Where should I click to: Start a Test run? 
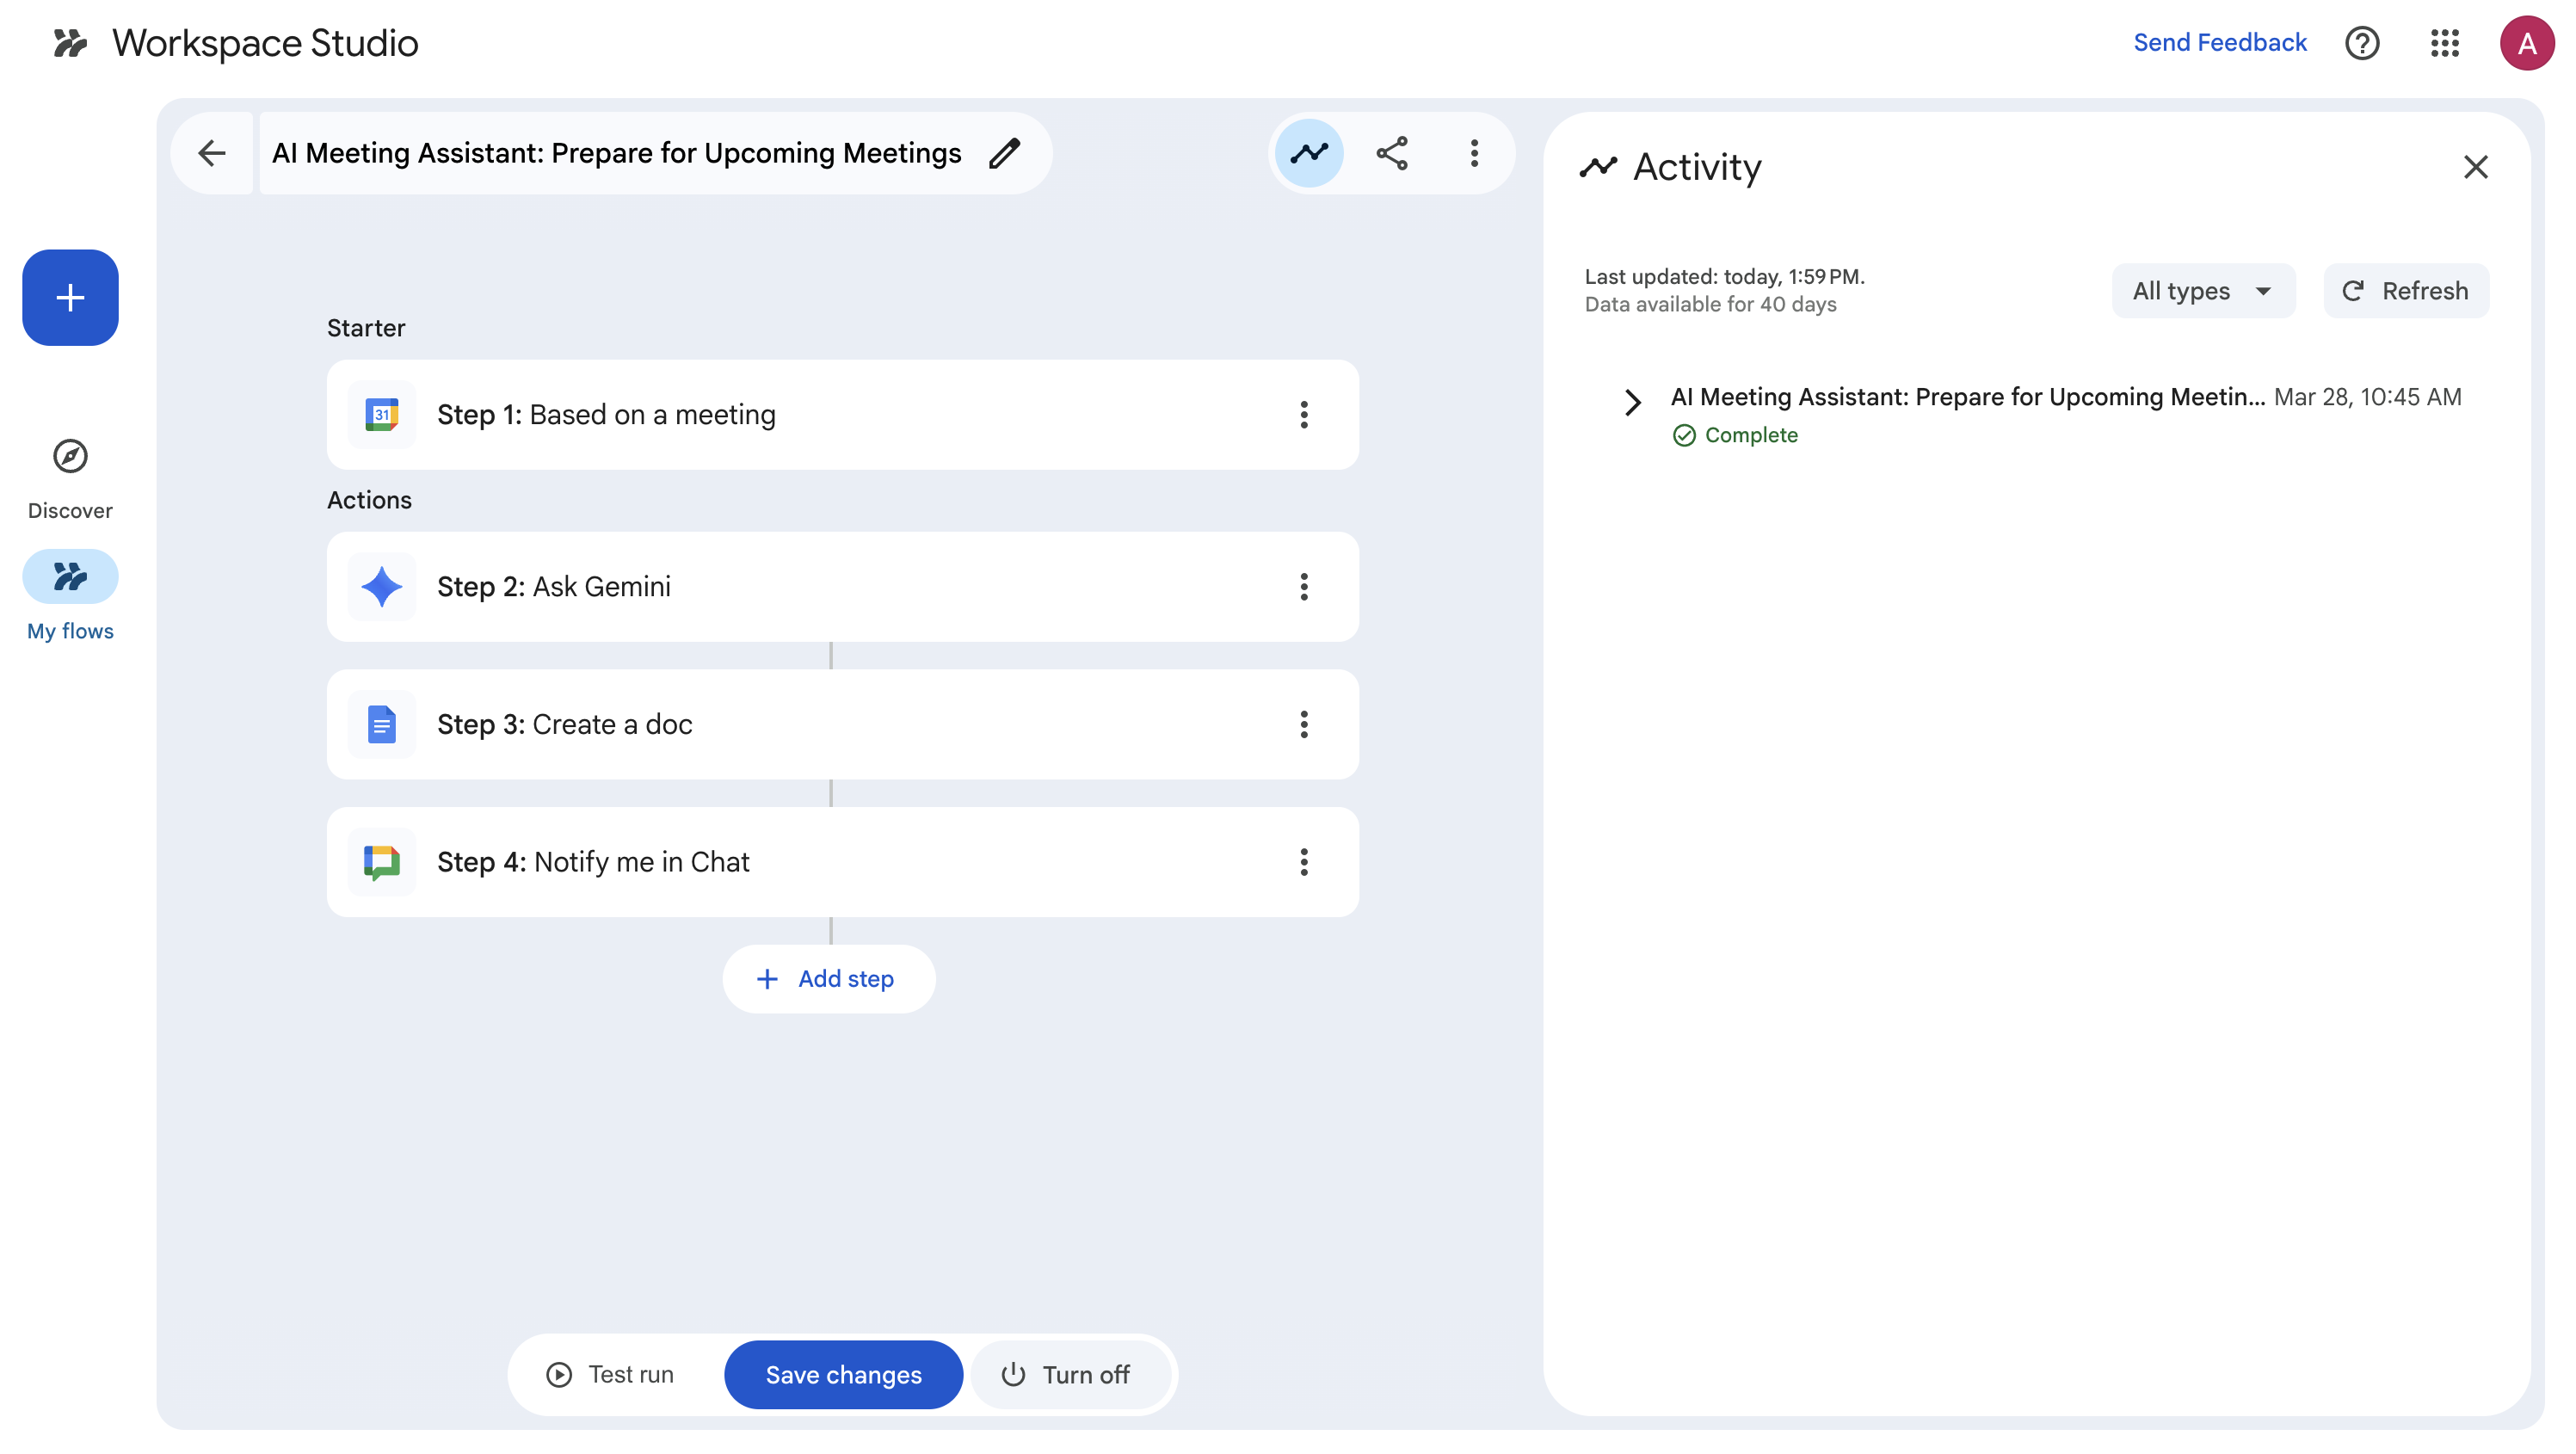tap(610, 1375)
